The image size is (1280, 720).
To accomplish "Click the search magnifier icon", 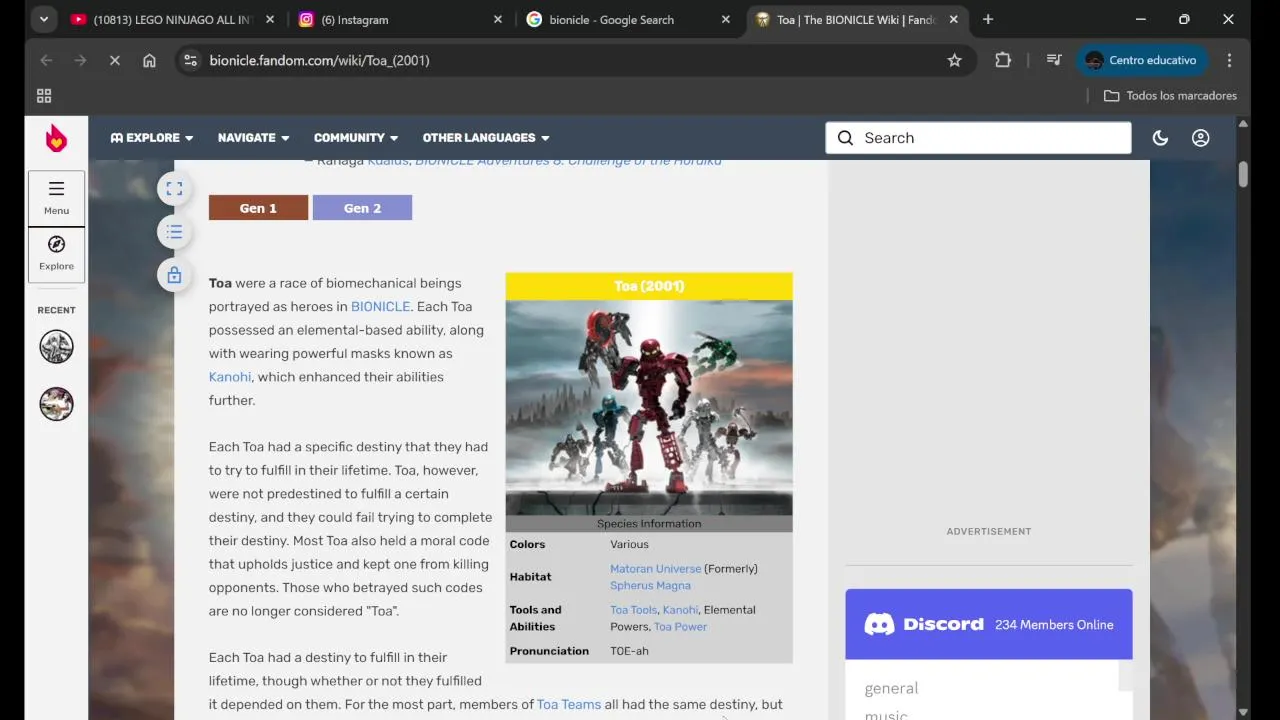I will [x=845, y=138].
